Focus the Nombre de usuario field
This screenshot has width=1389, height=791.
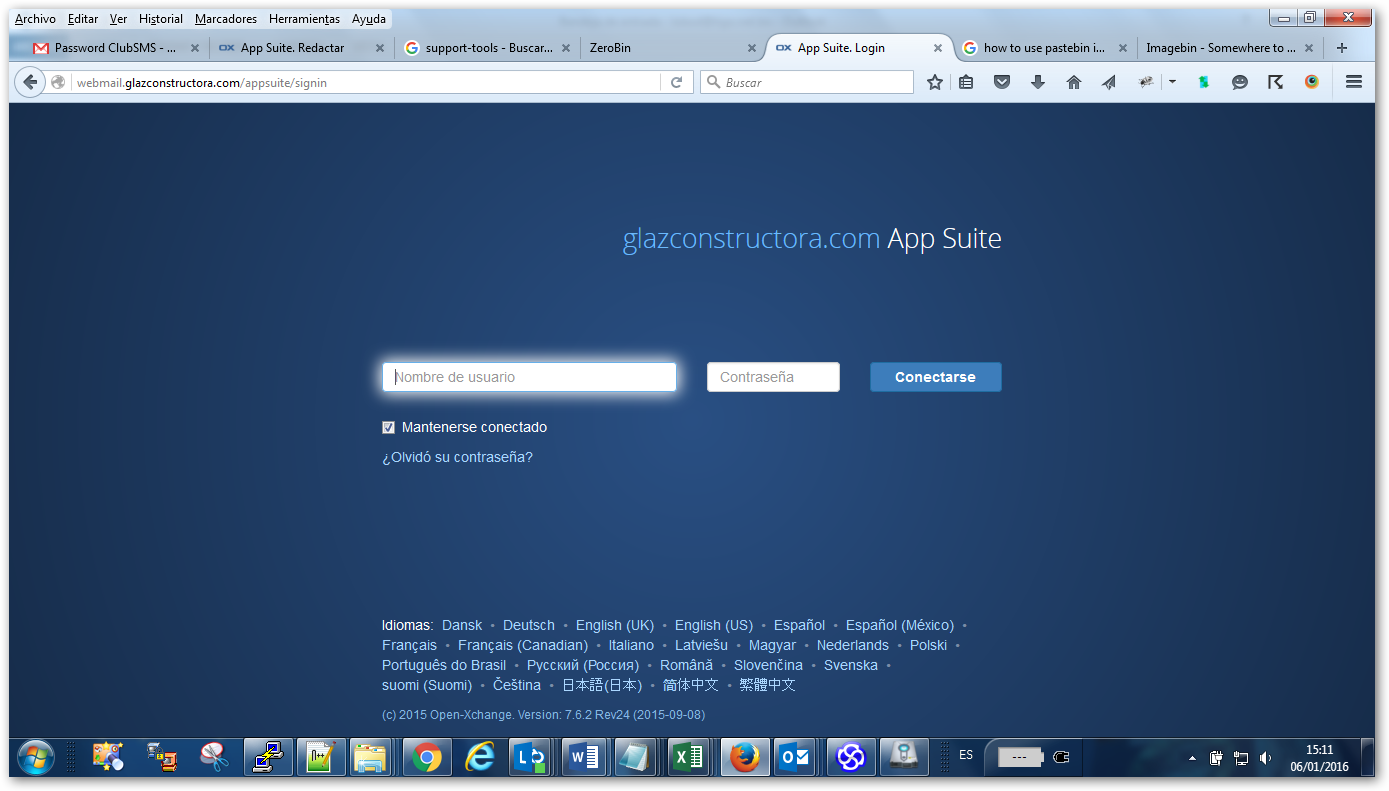(x=529, y=377)
